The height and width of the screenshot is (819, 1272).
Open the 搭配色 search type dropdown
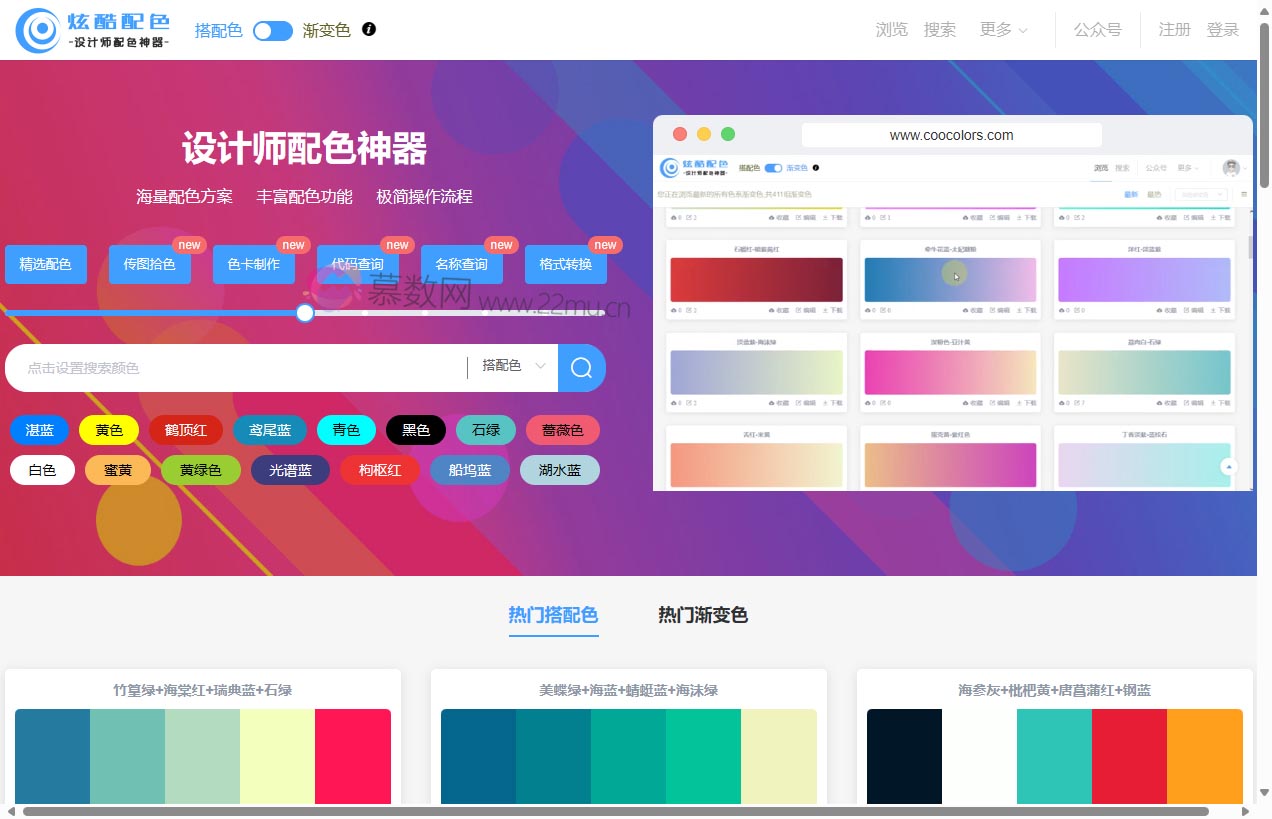tap(513, 366)
